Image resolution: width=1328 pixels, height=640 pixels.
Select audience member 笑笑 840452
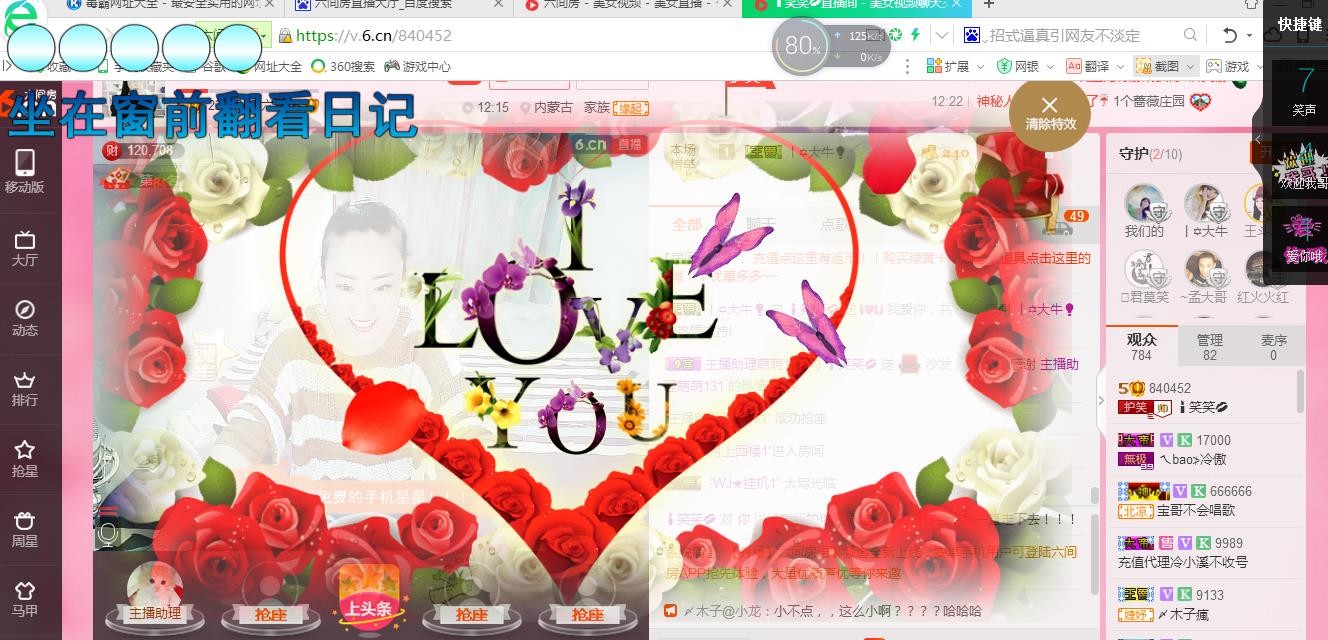pos(1204,397)
